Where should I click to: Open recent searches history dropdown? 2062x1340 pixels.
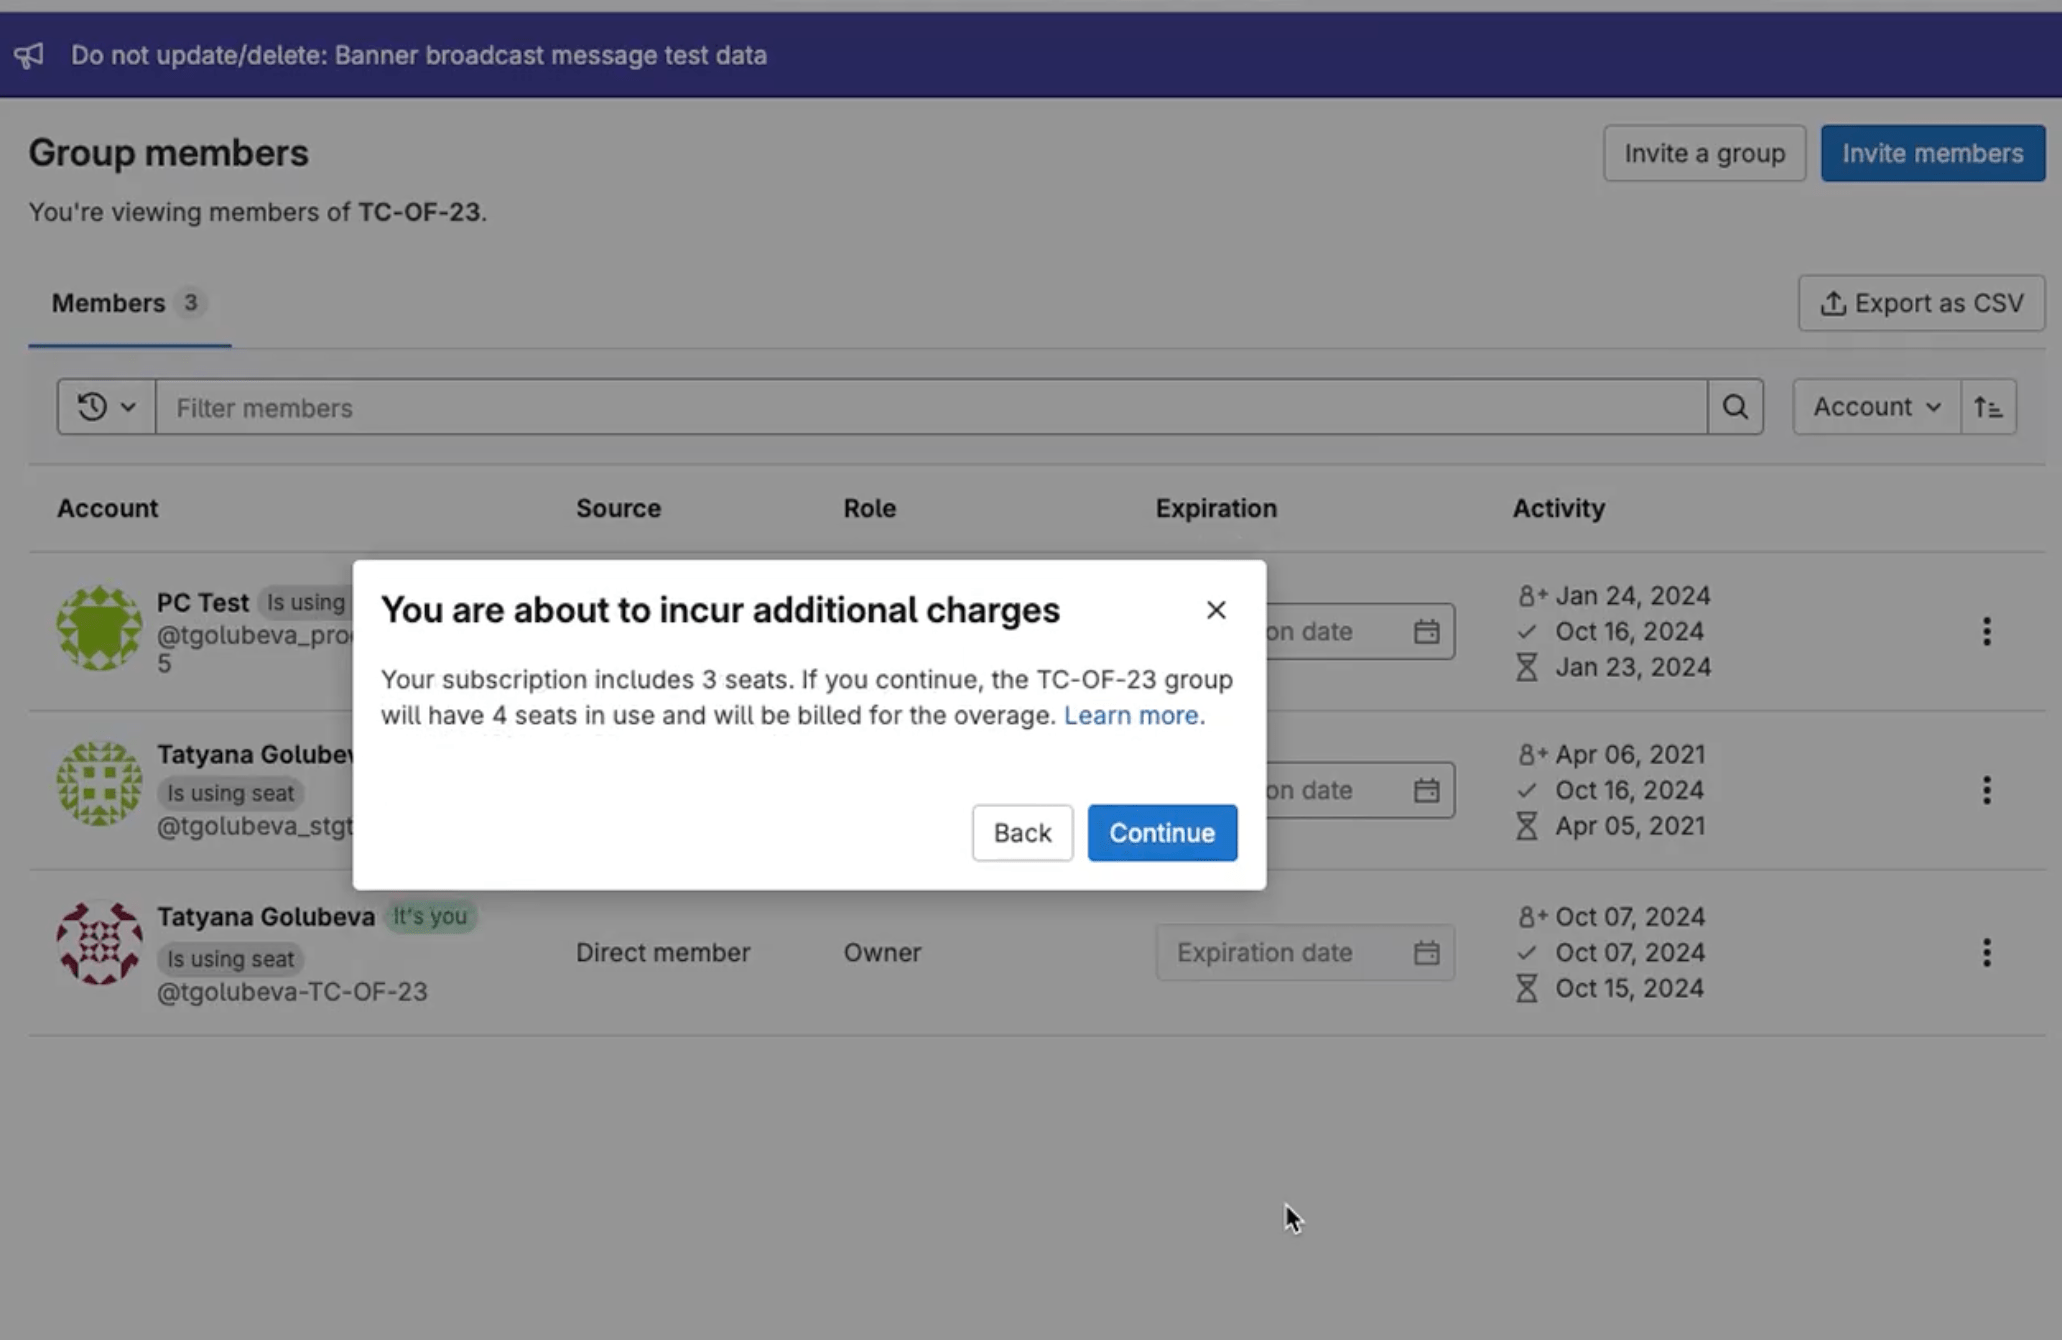coord(106,407)
